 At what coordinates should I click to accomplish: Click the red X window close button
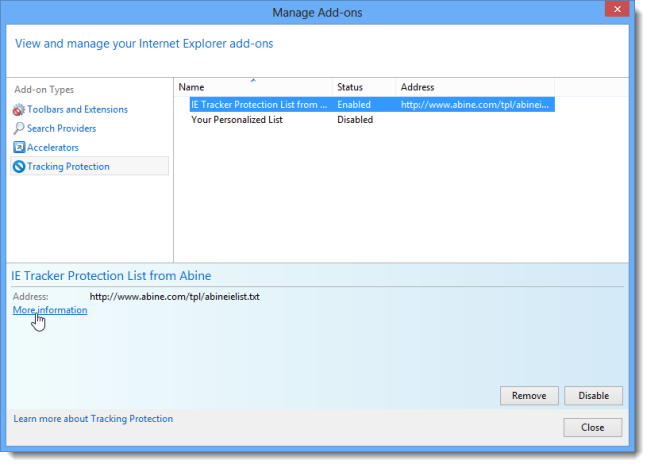coord(617,9)
